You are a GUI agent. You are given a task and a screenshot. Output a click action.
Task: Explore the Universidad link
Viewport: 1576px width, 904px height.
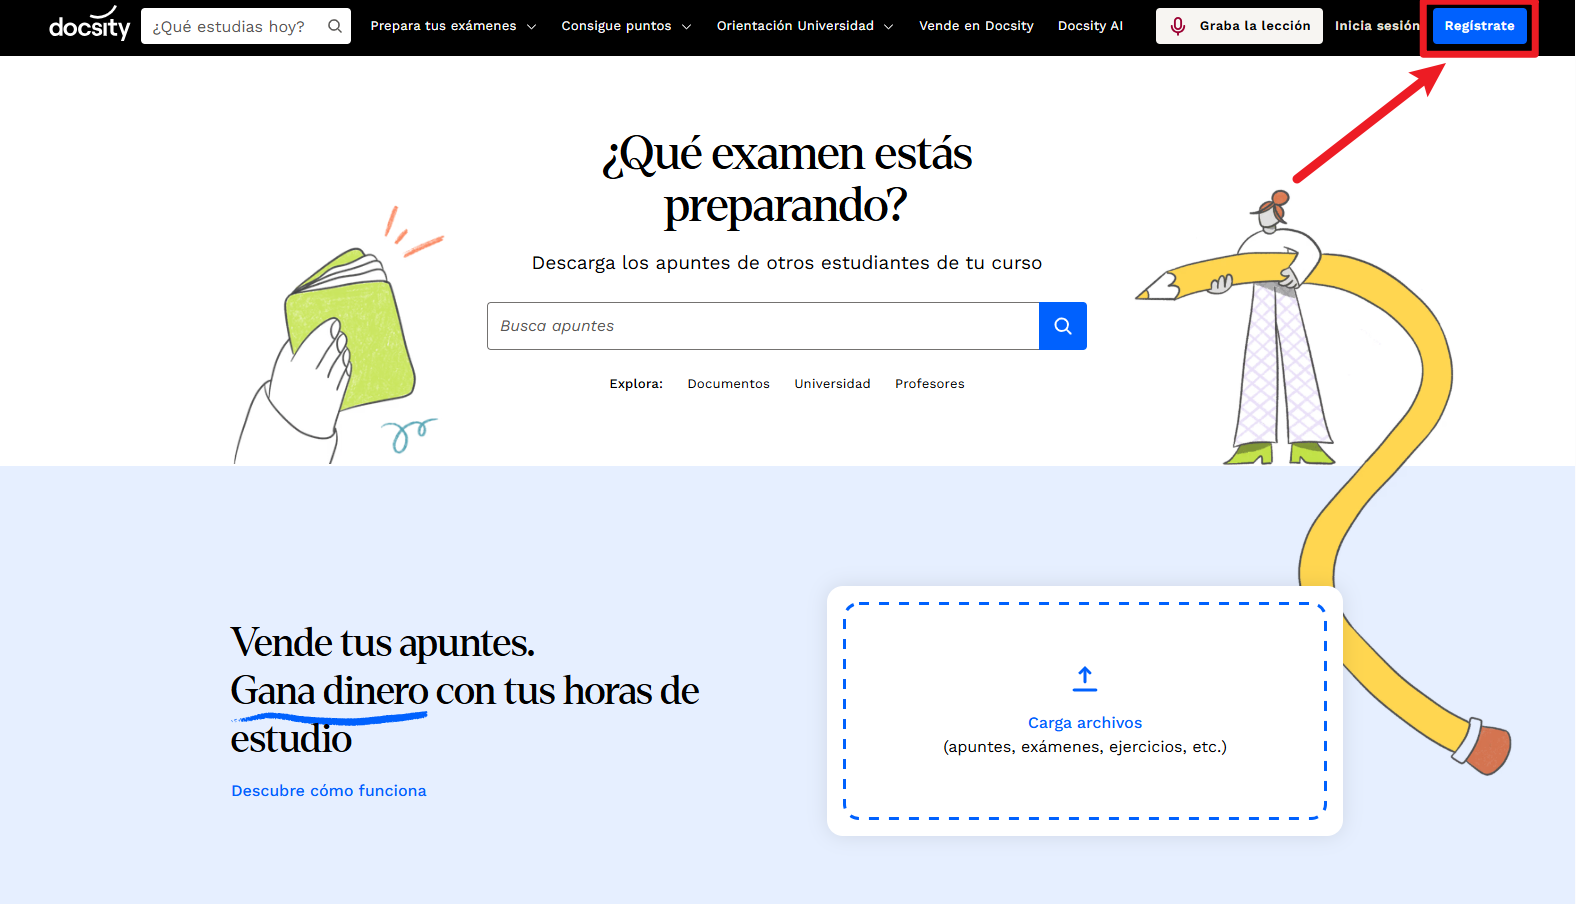tap(832, 384)
